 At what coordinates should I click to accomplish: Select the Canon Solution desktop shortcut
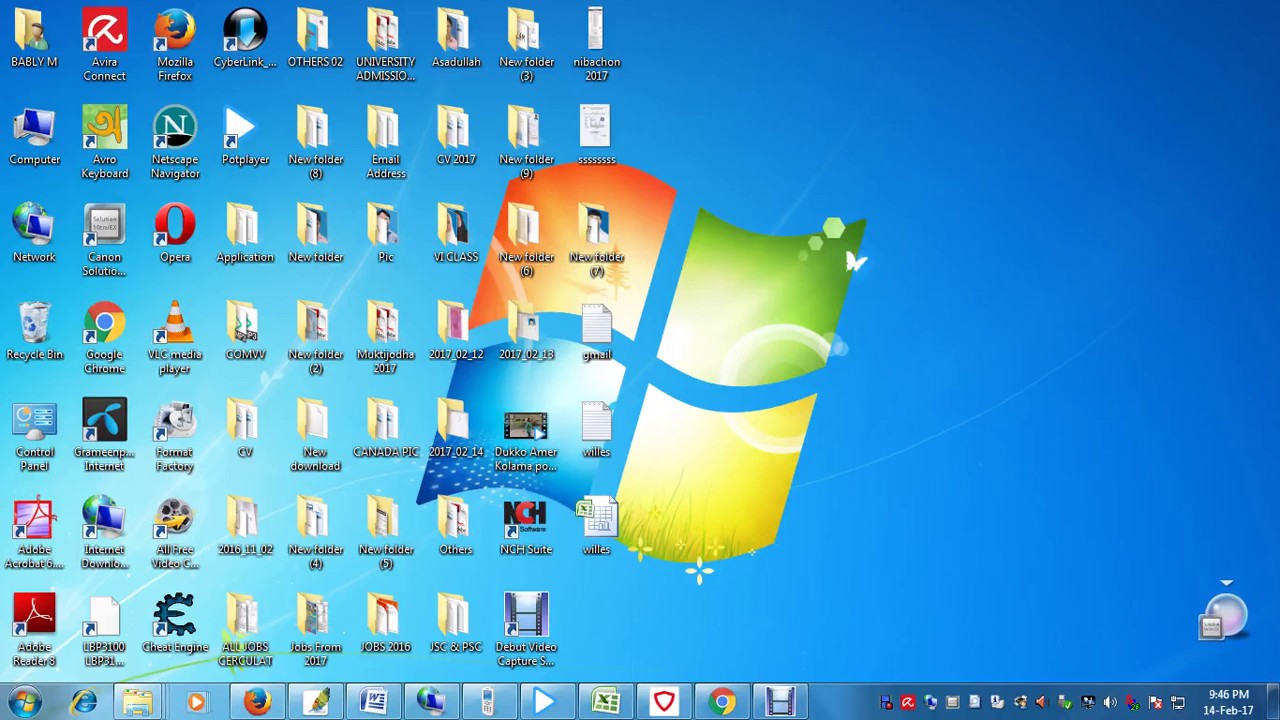[105, 241]
